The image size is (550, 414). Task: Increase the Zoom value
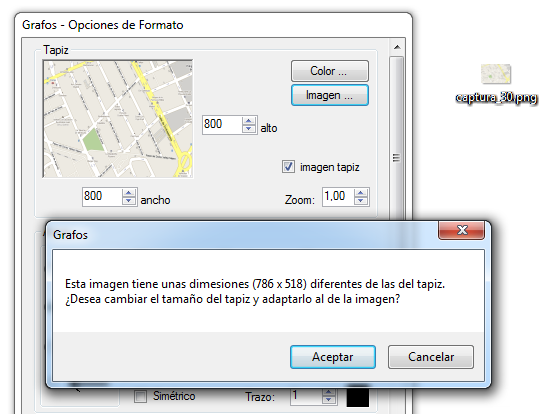[361, 193]
